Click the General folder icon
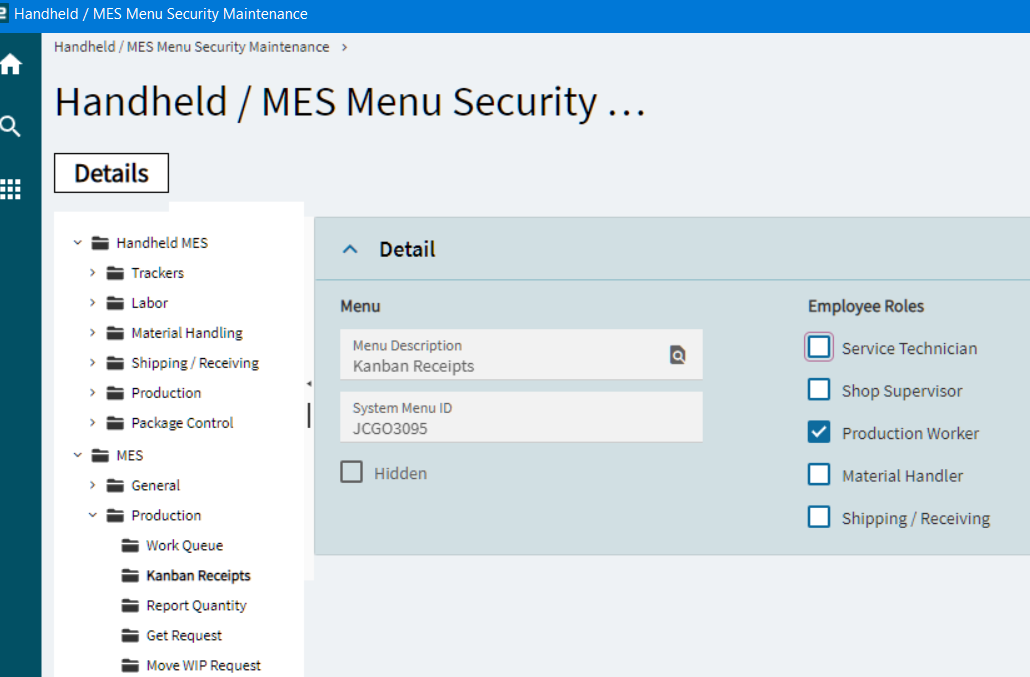Screen dimensions: 1030x677 [115, 486]
